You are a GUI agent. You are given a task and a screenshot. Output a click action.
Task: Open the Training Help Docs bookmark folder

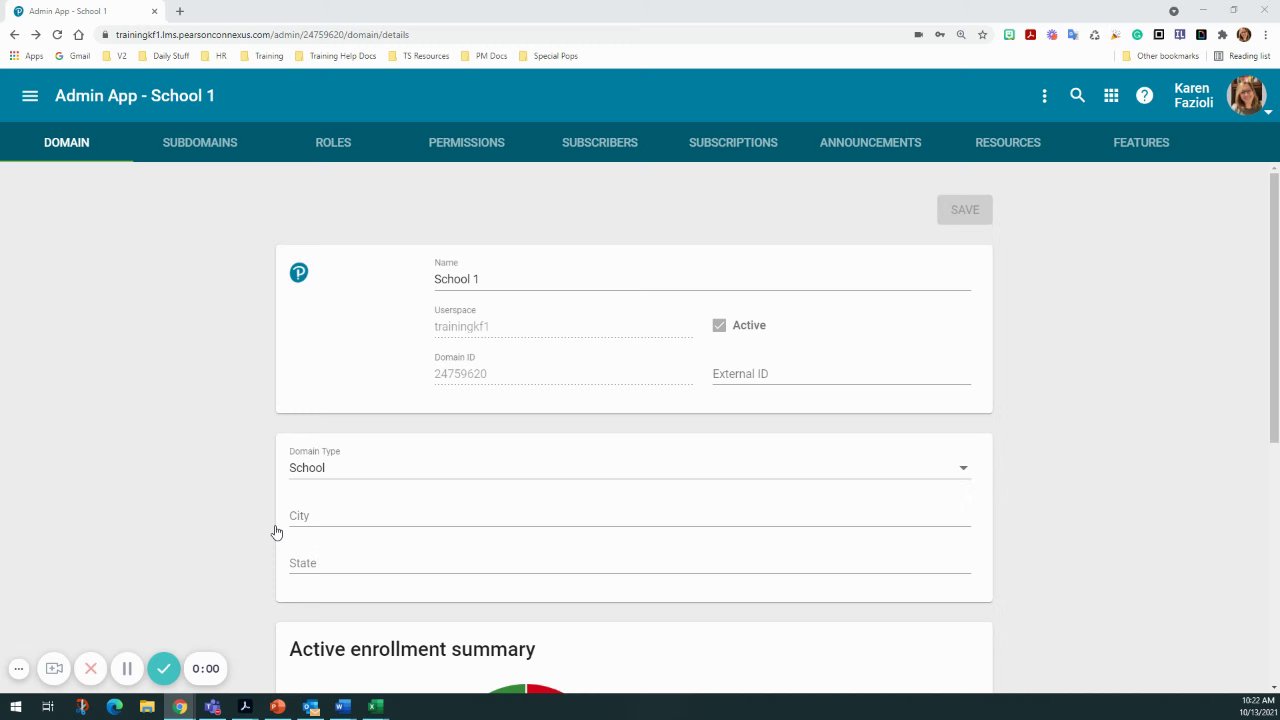[x=336, y=56]
